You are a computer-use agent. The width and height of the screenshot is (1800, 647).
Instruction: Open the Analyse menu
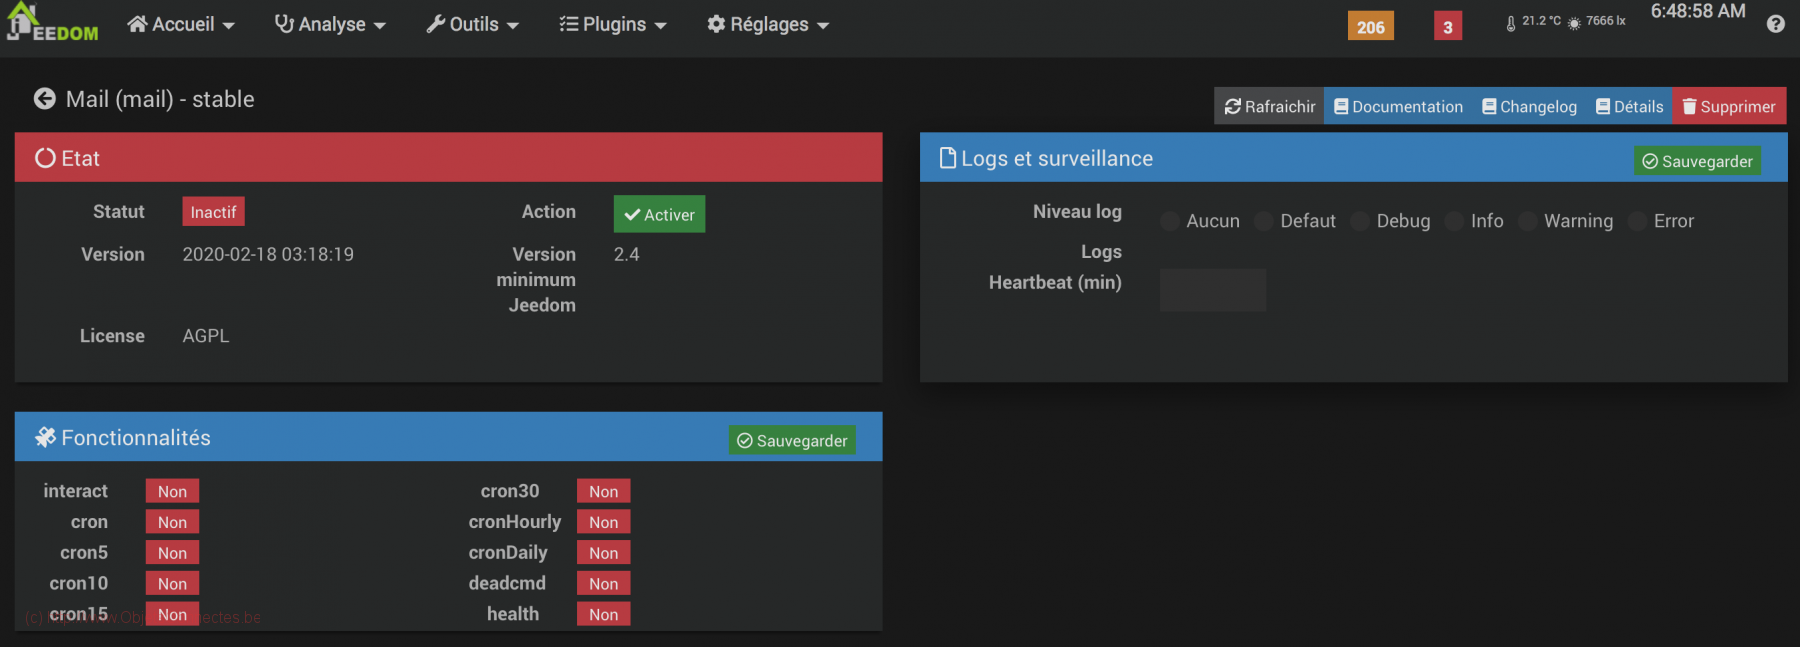coord(330,25)
